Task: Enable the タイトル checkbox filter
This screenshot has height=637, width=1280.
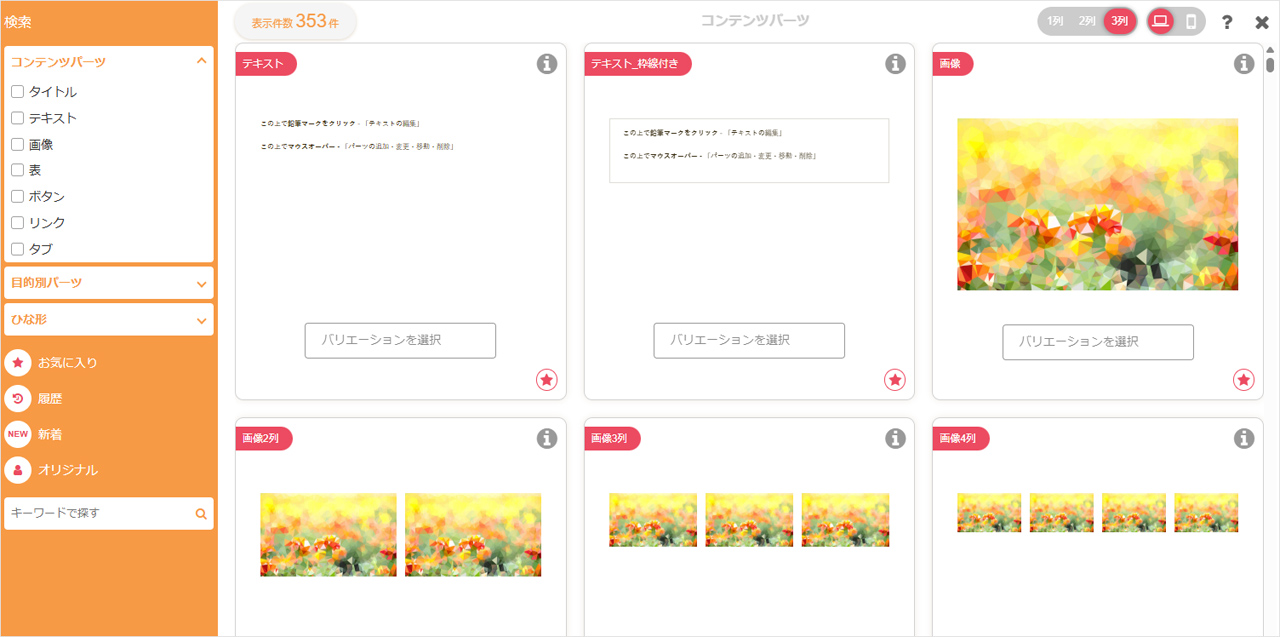Action: point(17,92)
